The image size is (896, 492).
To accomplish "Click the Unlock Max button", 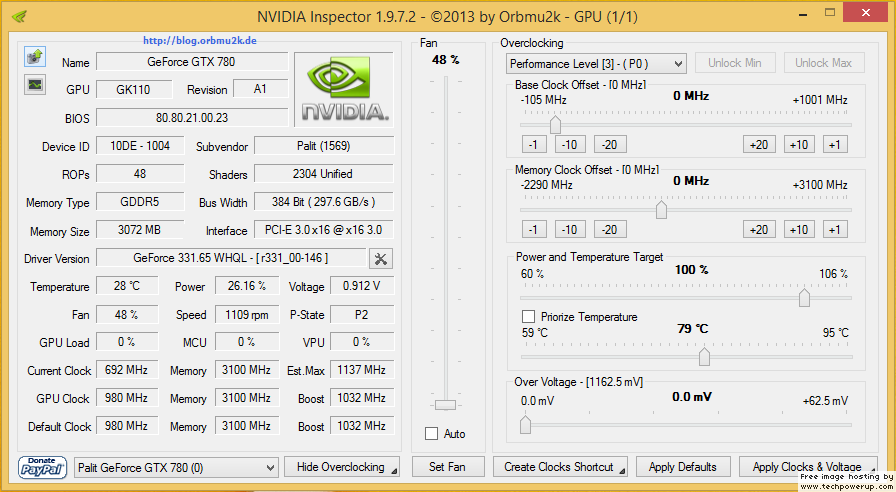I will pyautogui.click(x=823, y=63).
